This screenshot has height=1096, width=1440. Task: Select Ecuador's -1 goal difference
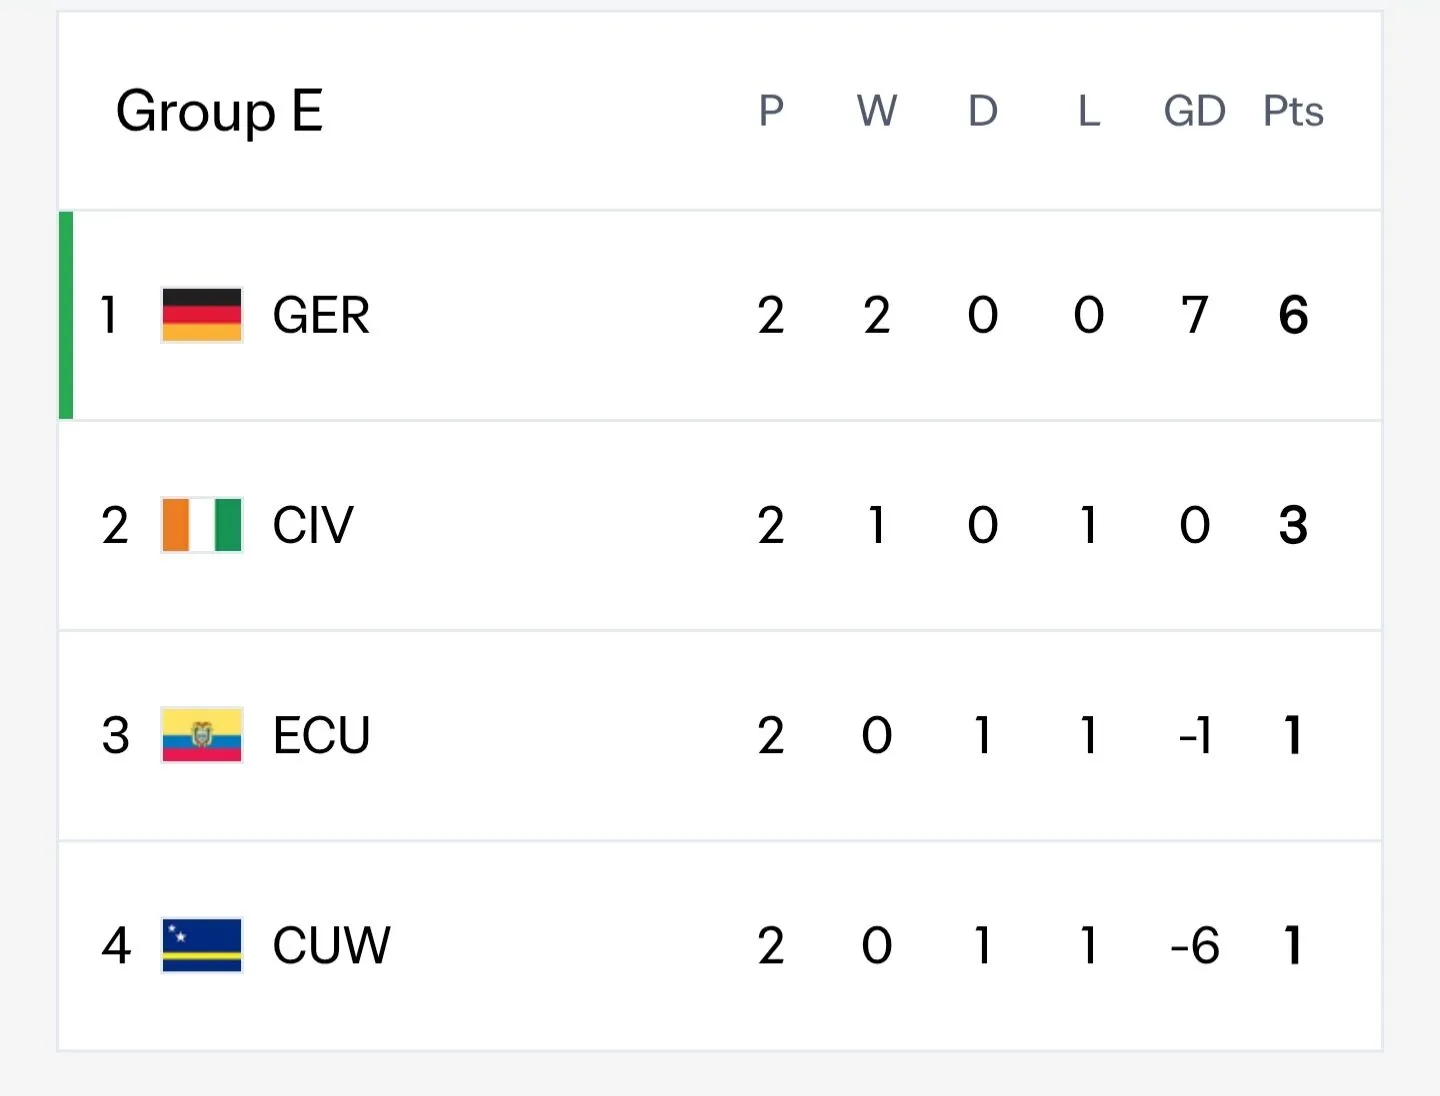pos(1194,736)
